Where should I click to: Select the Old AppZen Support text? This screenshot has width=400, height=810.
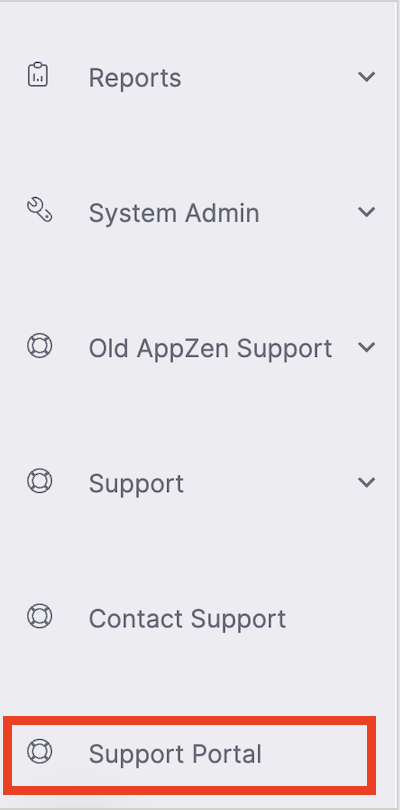point(210,349)
